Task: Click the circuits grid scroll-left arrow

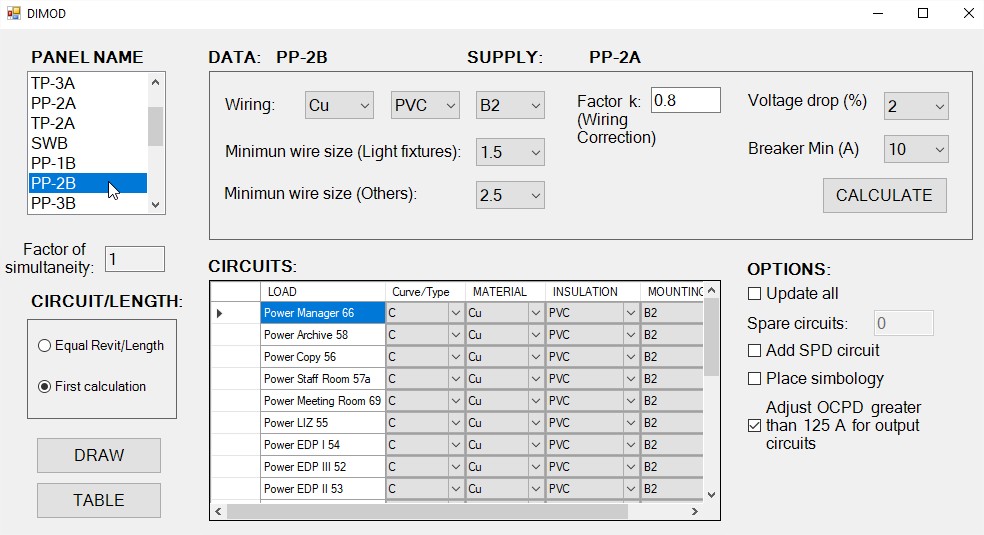Action: pyautogui.click(x=219, y=511)
